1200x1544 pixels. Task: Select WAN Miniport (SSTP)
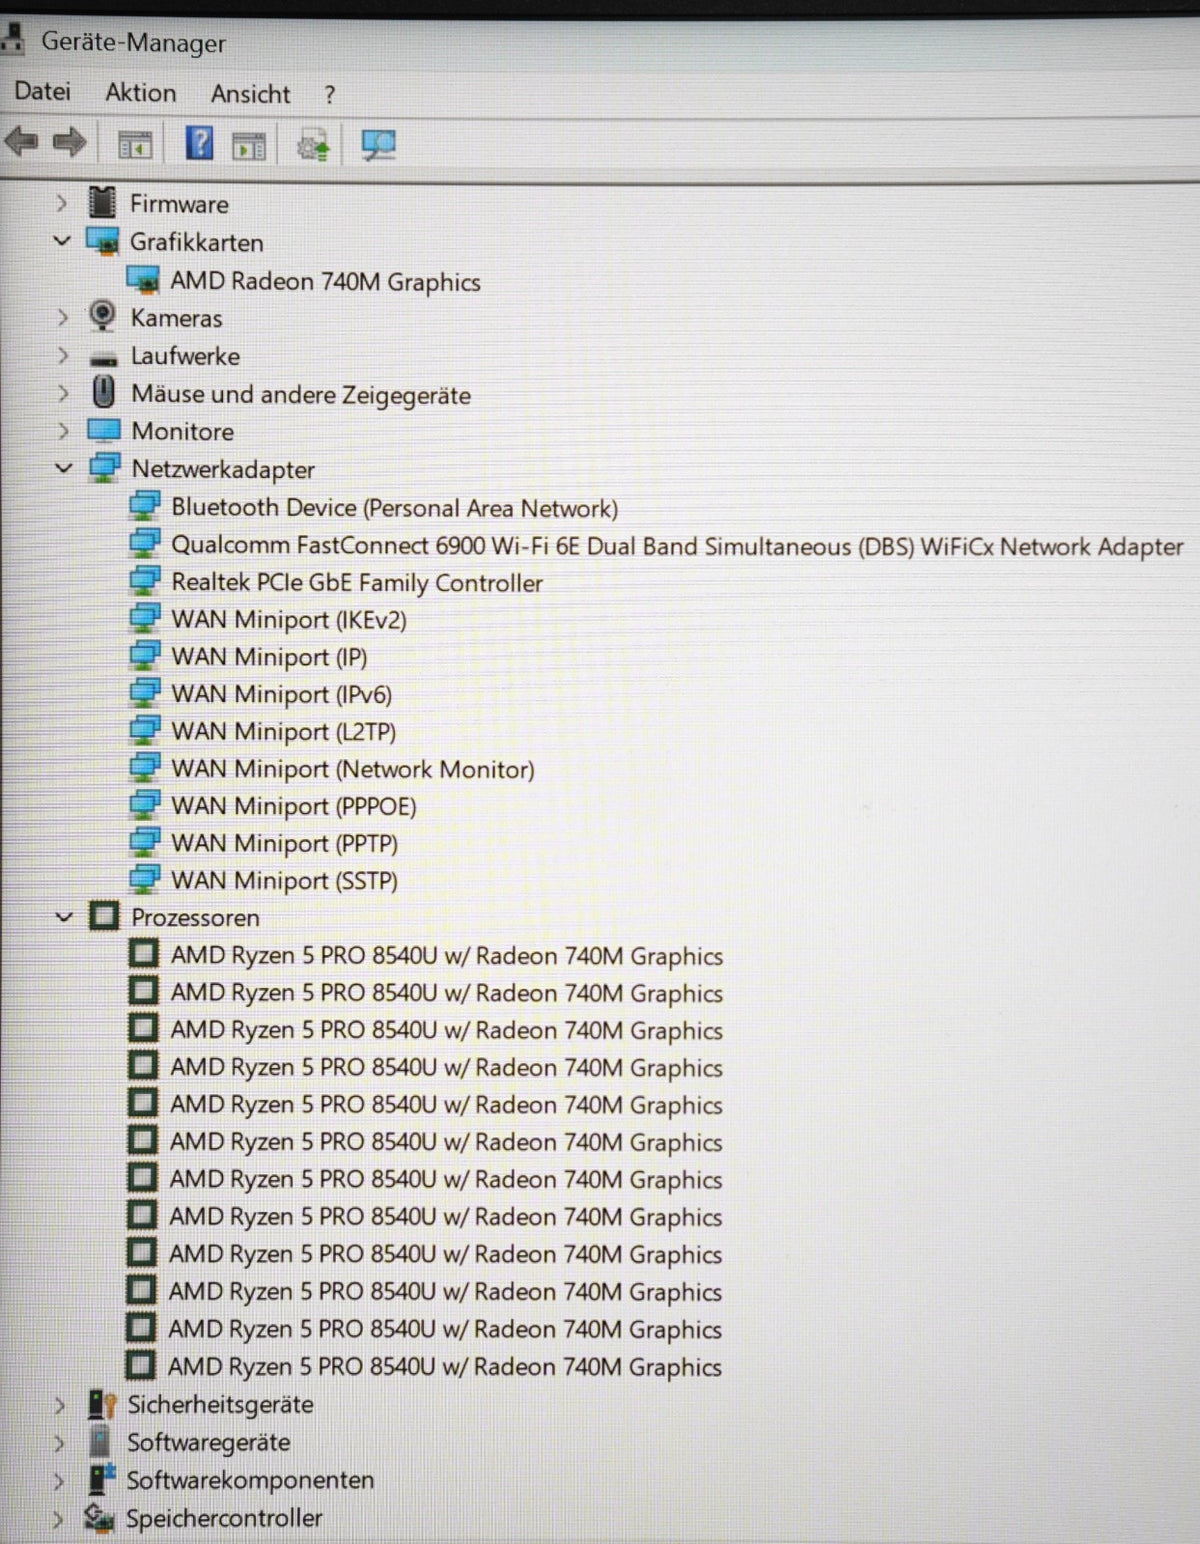(x=285, y=880)
